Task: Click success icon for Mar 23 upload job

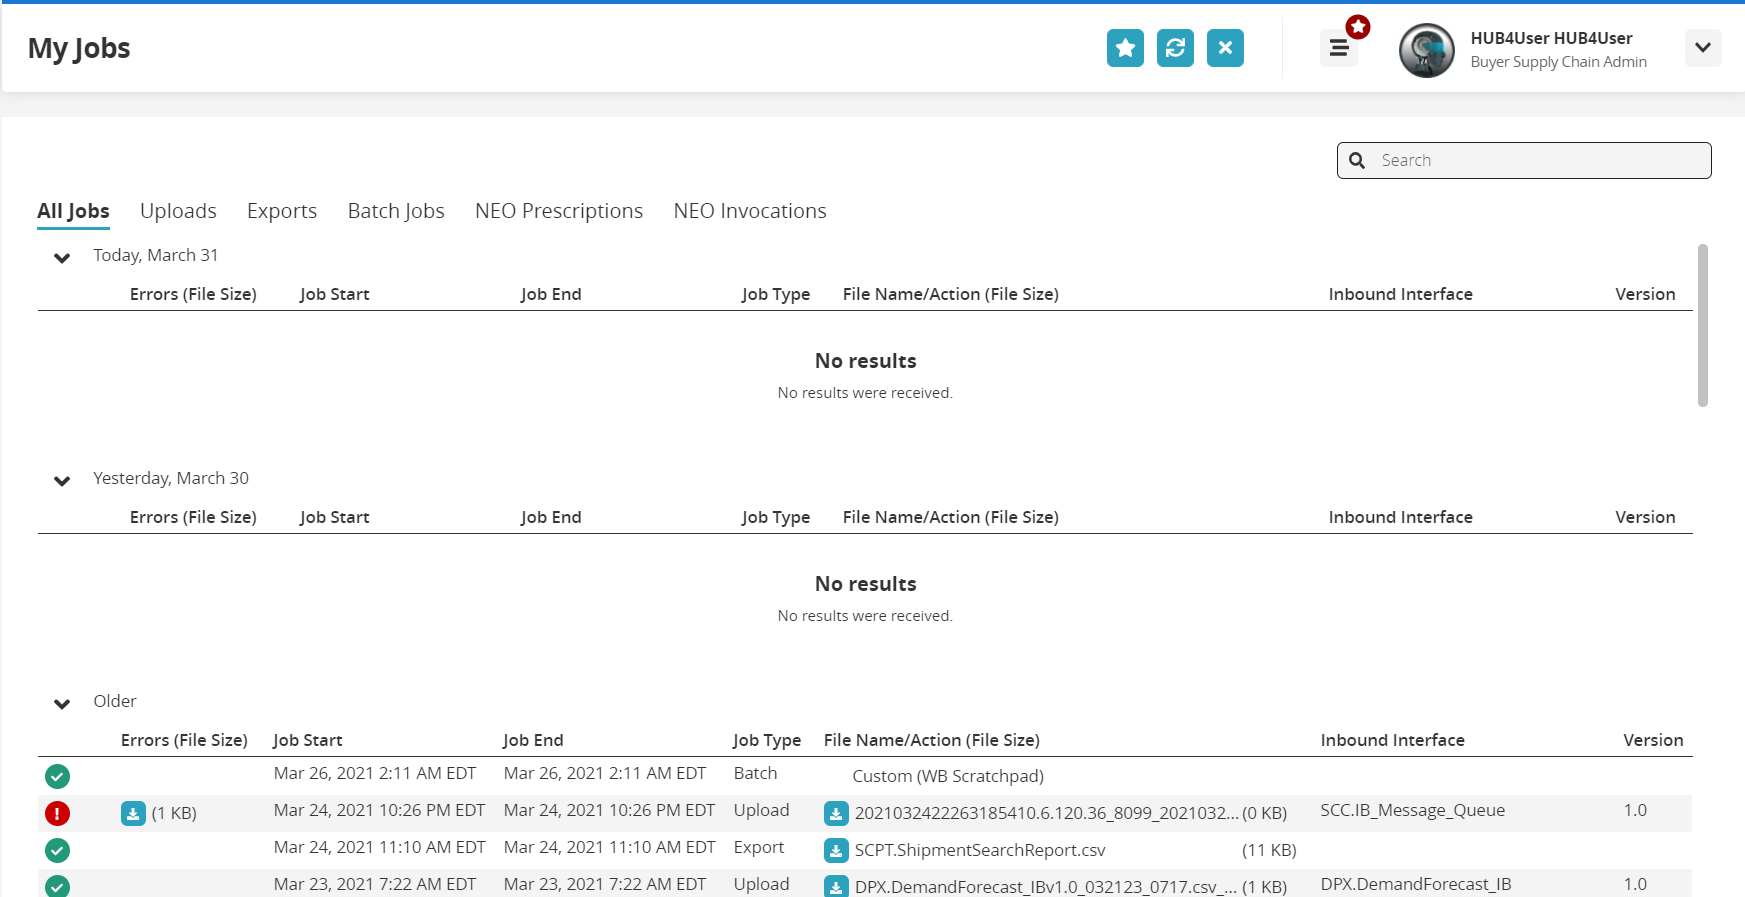Action: pyautogui.click(x=58, y=886)
